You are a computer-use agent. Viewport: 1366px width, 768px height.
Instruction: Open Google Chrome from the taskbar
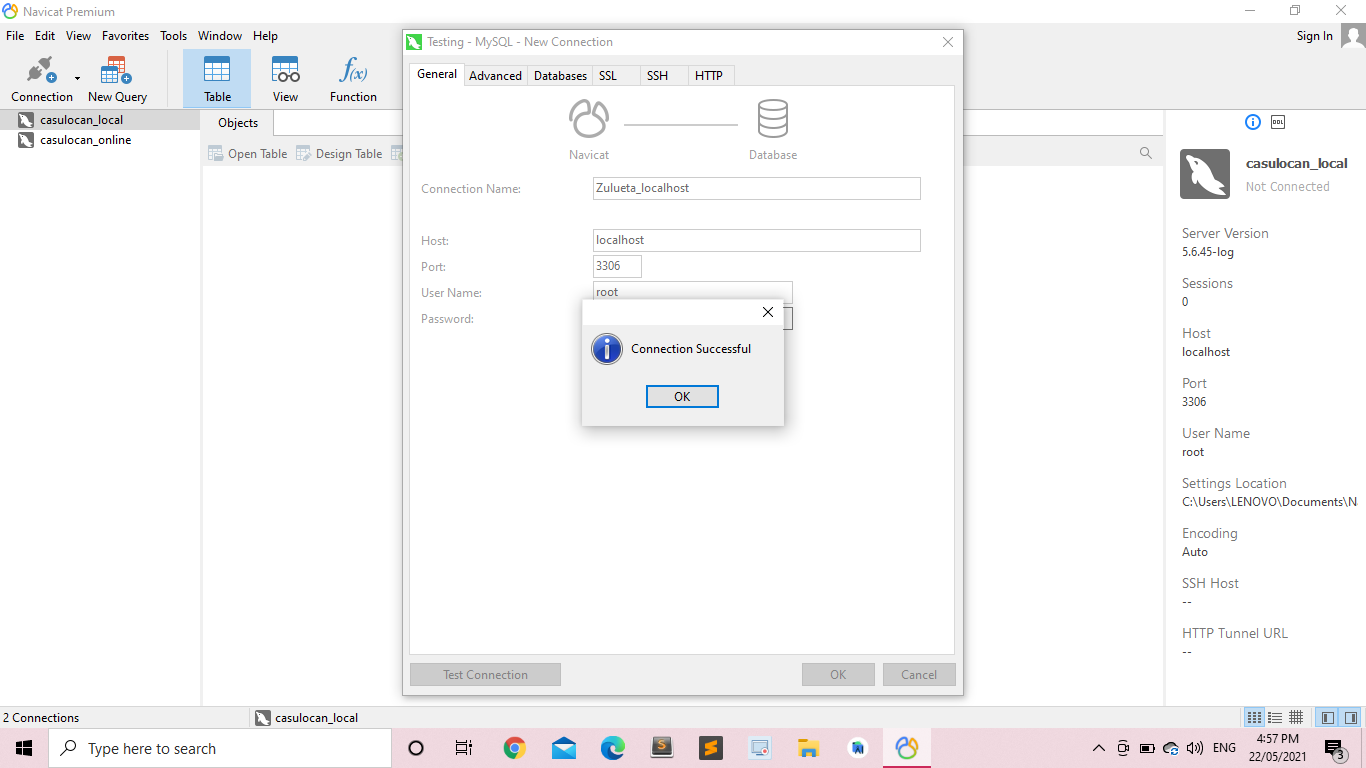point(515,748)
